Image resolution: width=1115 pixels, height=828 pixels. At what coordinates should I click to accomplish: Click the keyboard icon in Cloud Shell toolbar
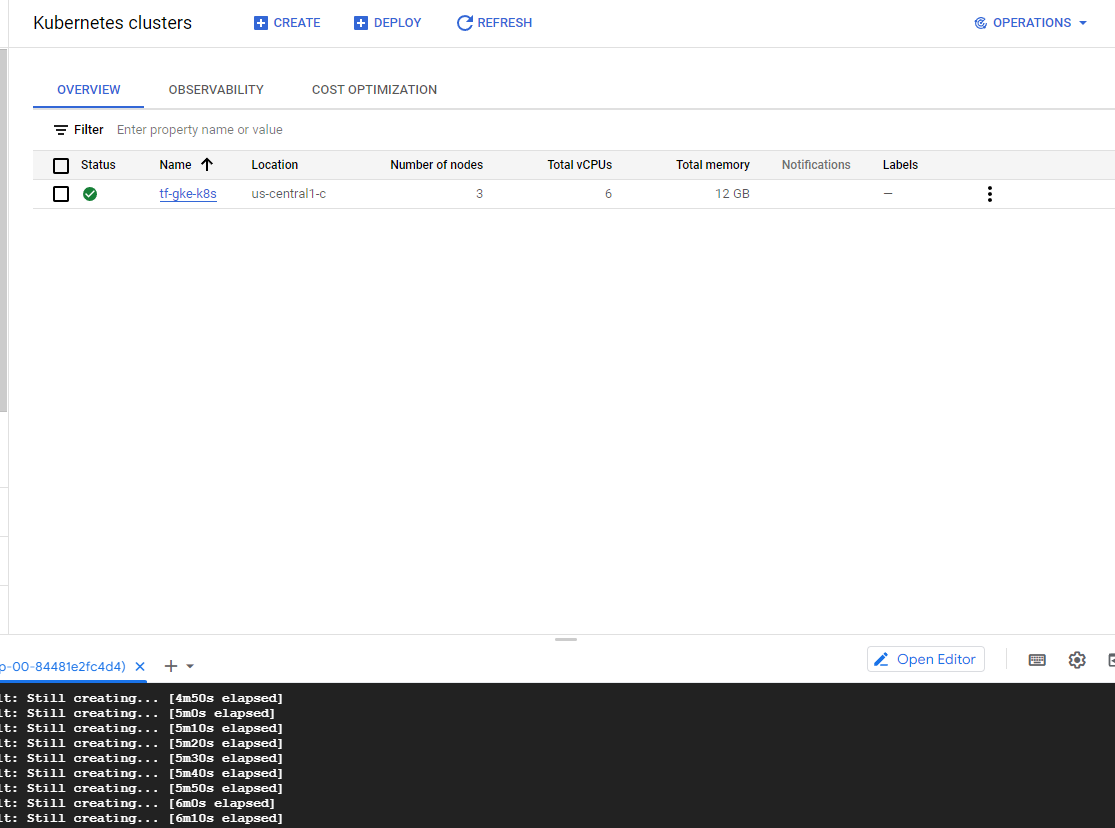pyautogui.click(x=1037, y=660)
